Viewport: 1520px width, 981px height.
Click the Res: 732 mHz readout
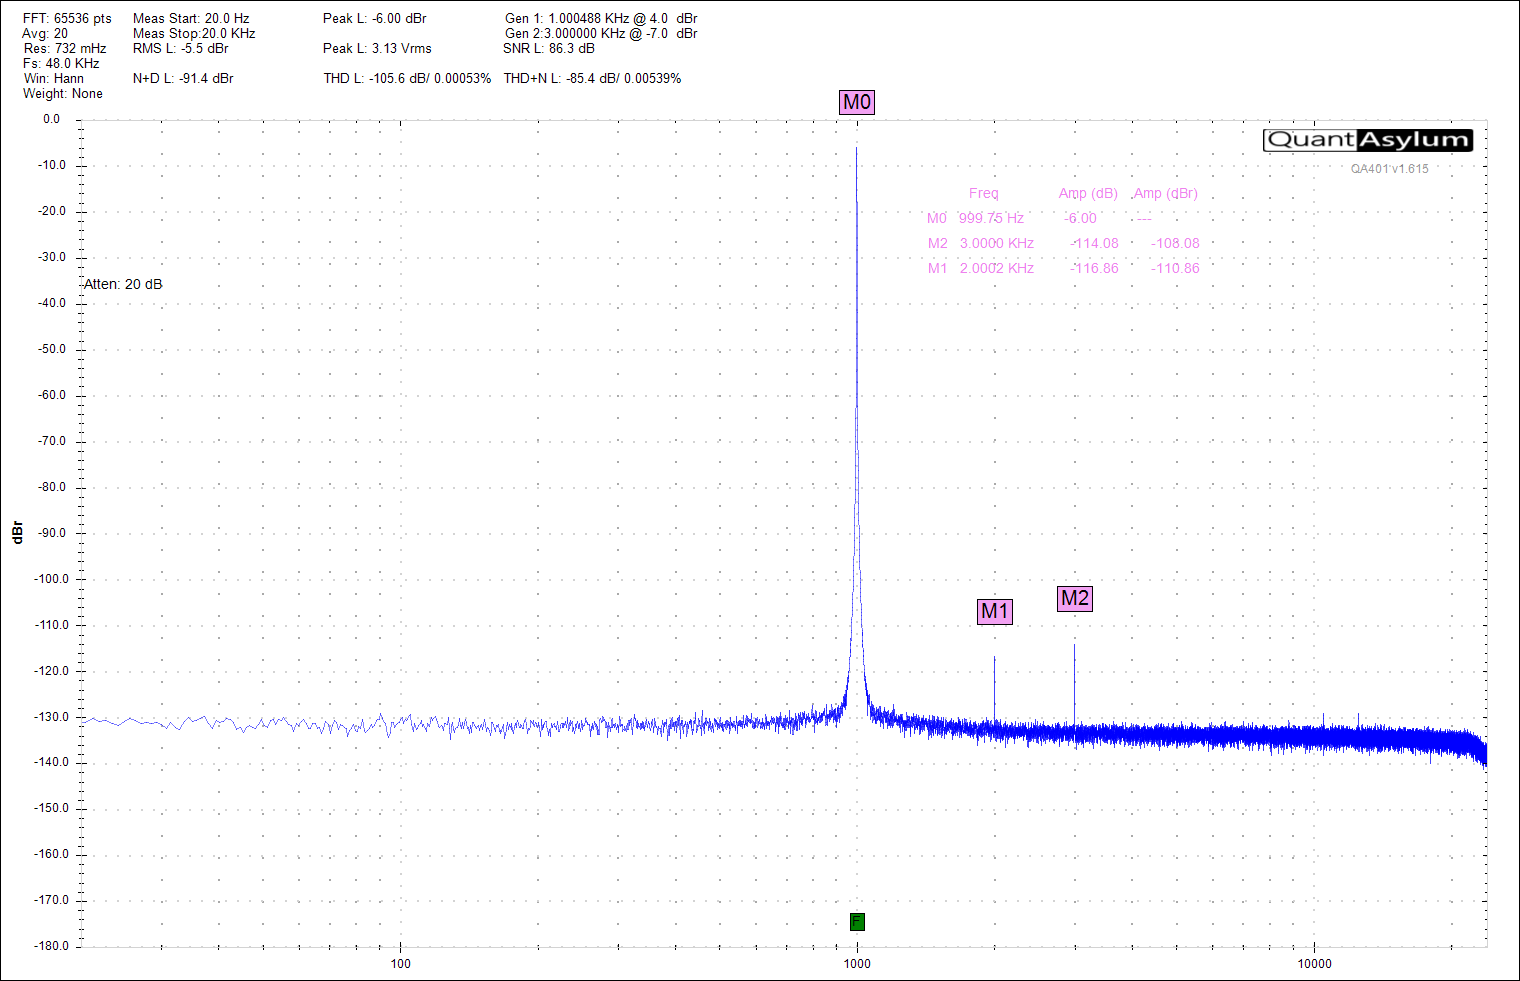pos(65,49)
